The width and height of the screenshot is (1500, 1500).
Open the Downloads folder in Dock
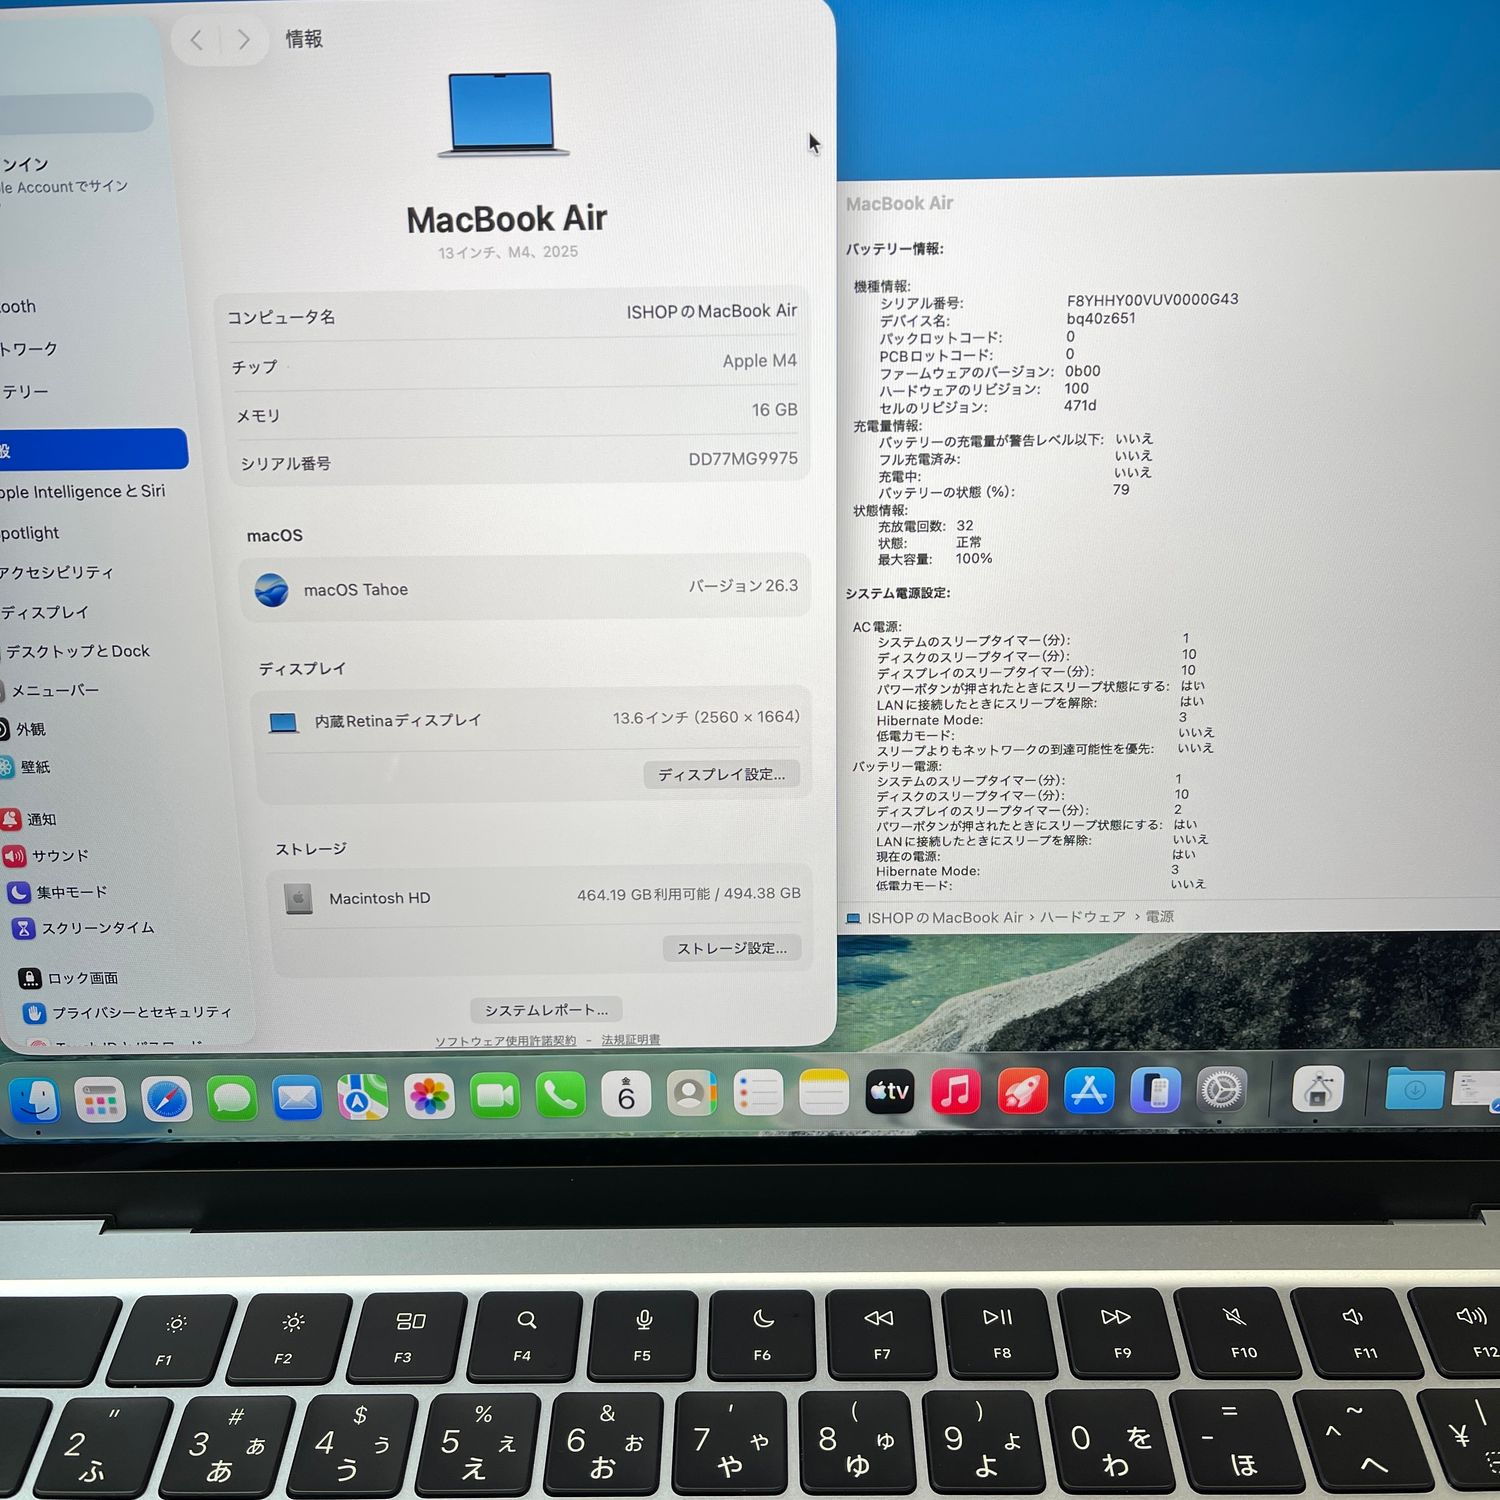[x=1414, y=1089]
